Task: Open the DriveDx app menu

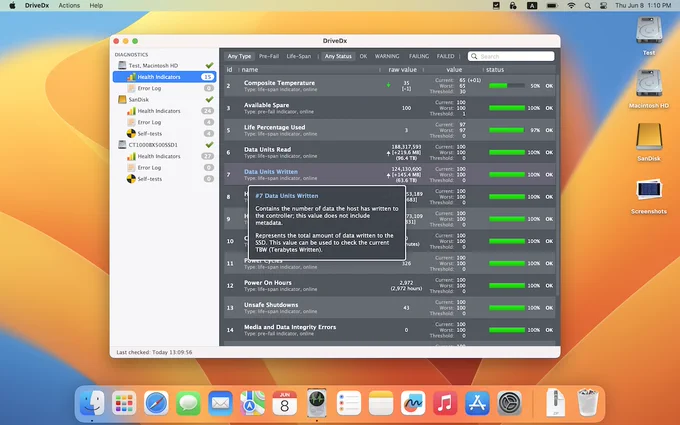Action: click(x=37, y=6)
